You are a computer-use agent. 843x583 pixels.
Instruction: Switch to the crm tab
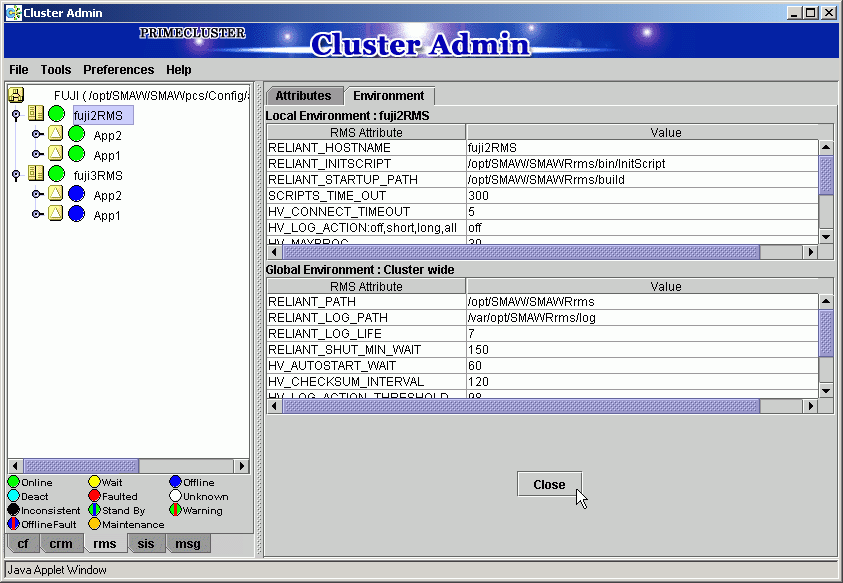coord(61,544)
